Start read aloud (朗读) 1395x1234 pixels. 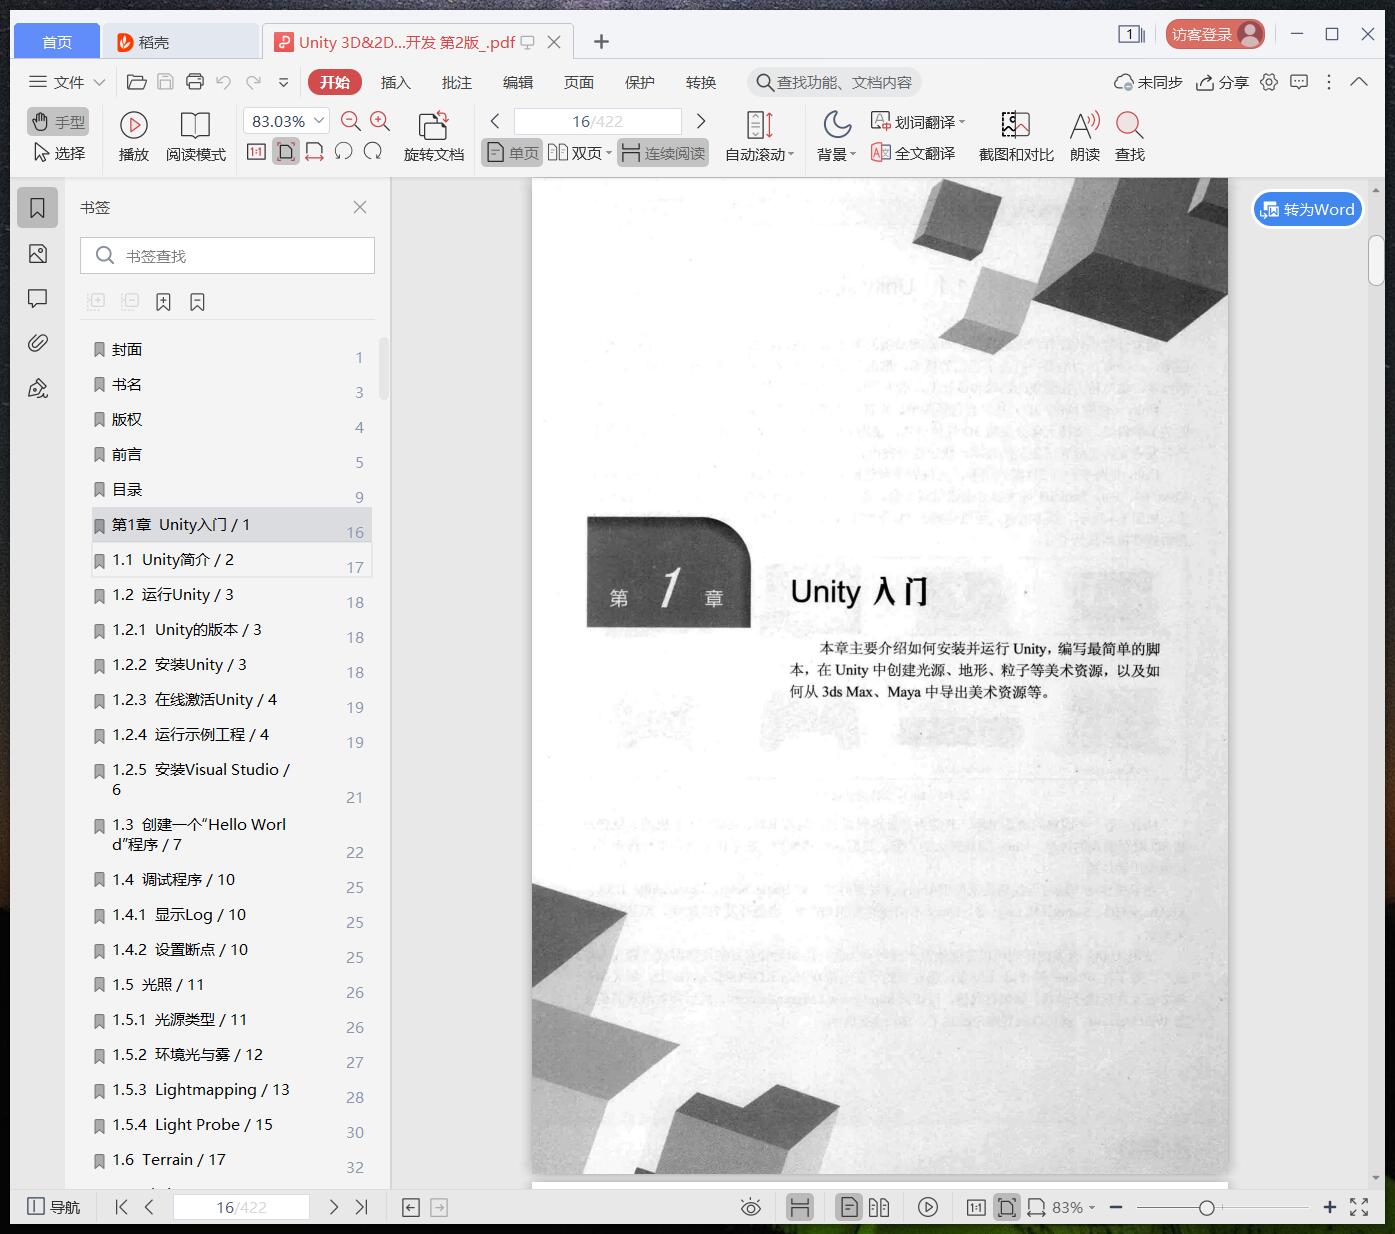(1085, 137)
